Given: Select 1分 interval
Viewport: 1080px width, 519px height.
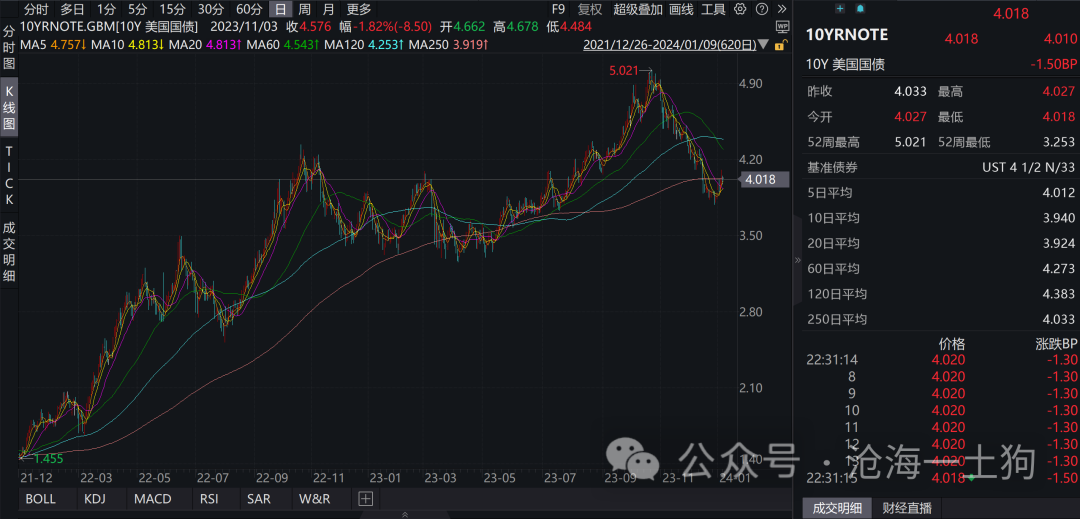Looking at the screenshot, I should [x=106, y=9].
